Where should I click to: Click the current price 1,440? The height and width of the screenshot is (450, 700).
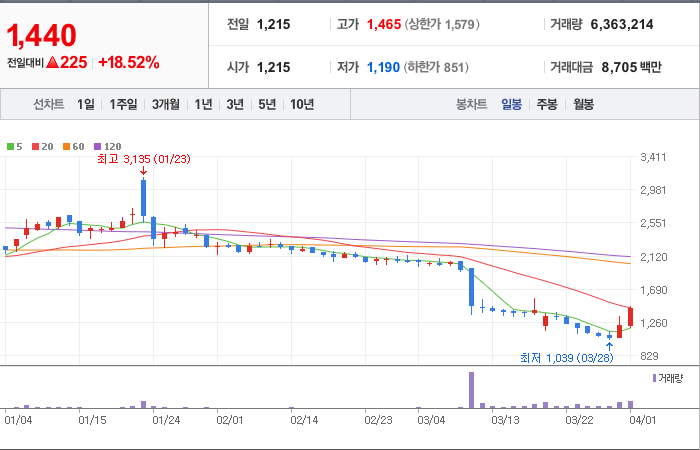(x=41, y=36)
